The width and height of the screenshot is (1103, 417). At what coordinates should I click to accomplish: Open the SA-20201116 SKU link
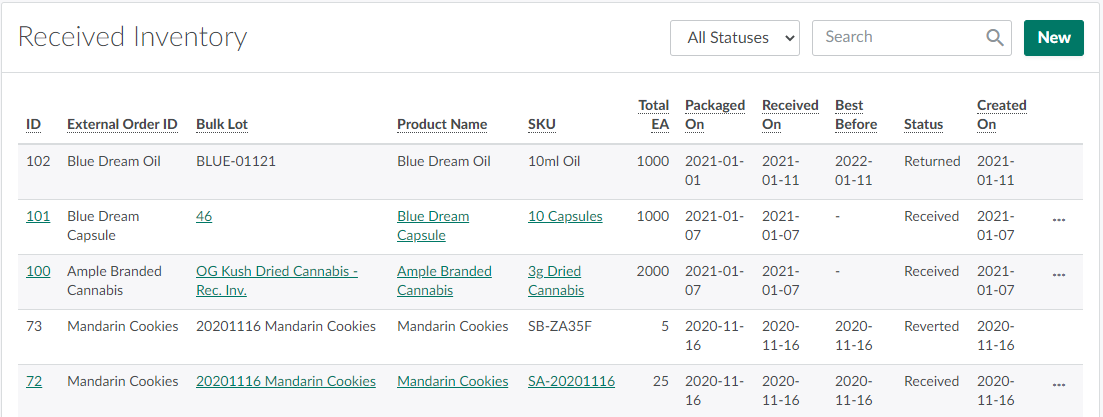coord(571,381)
